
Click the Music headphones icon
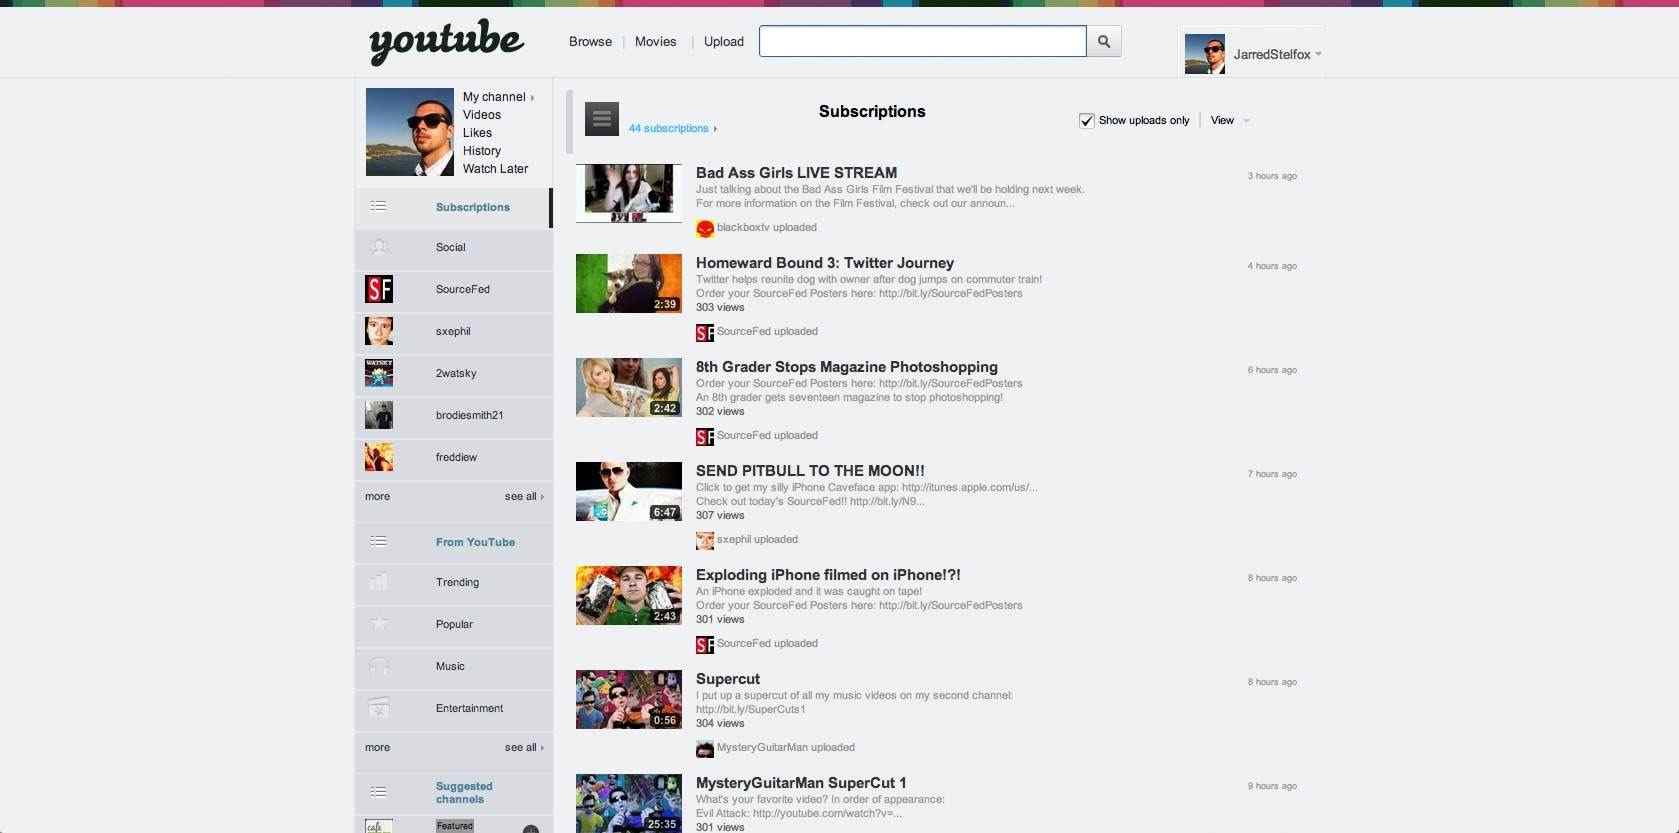[x=379, y=666]
